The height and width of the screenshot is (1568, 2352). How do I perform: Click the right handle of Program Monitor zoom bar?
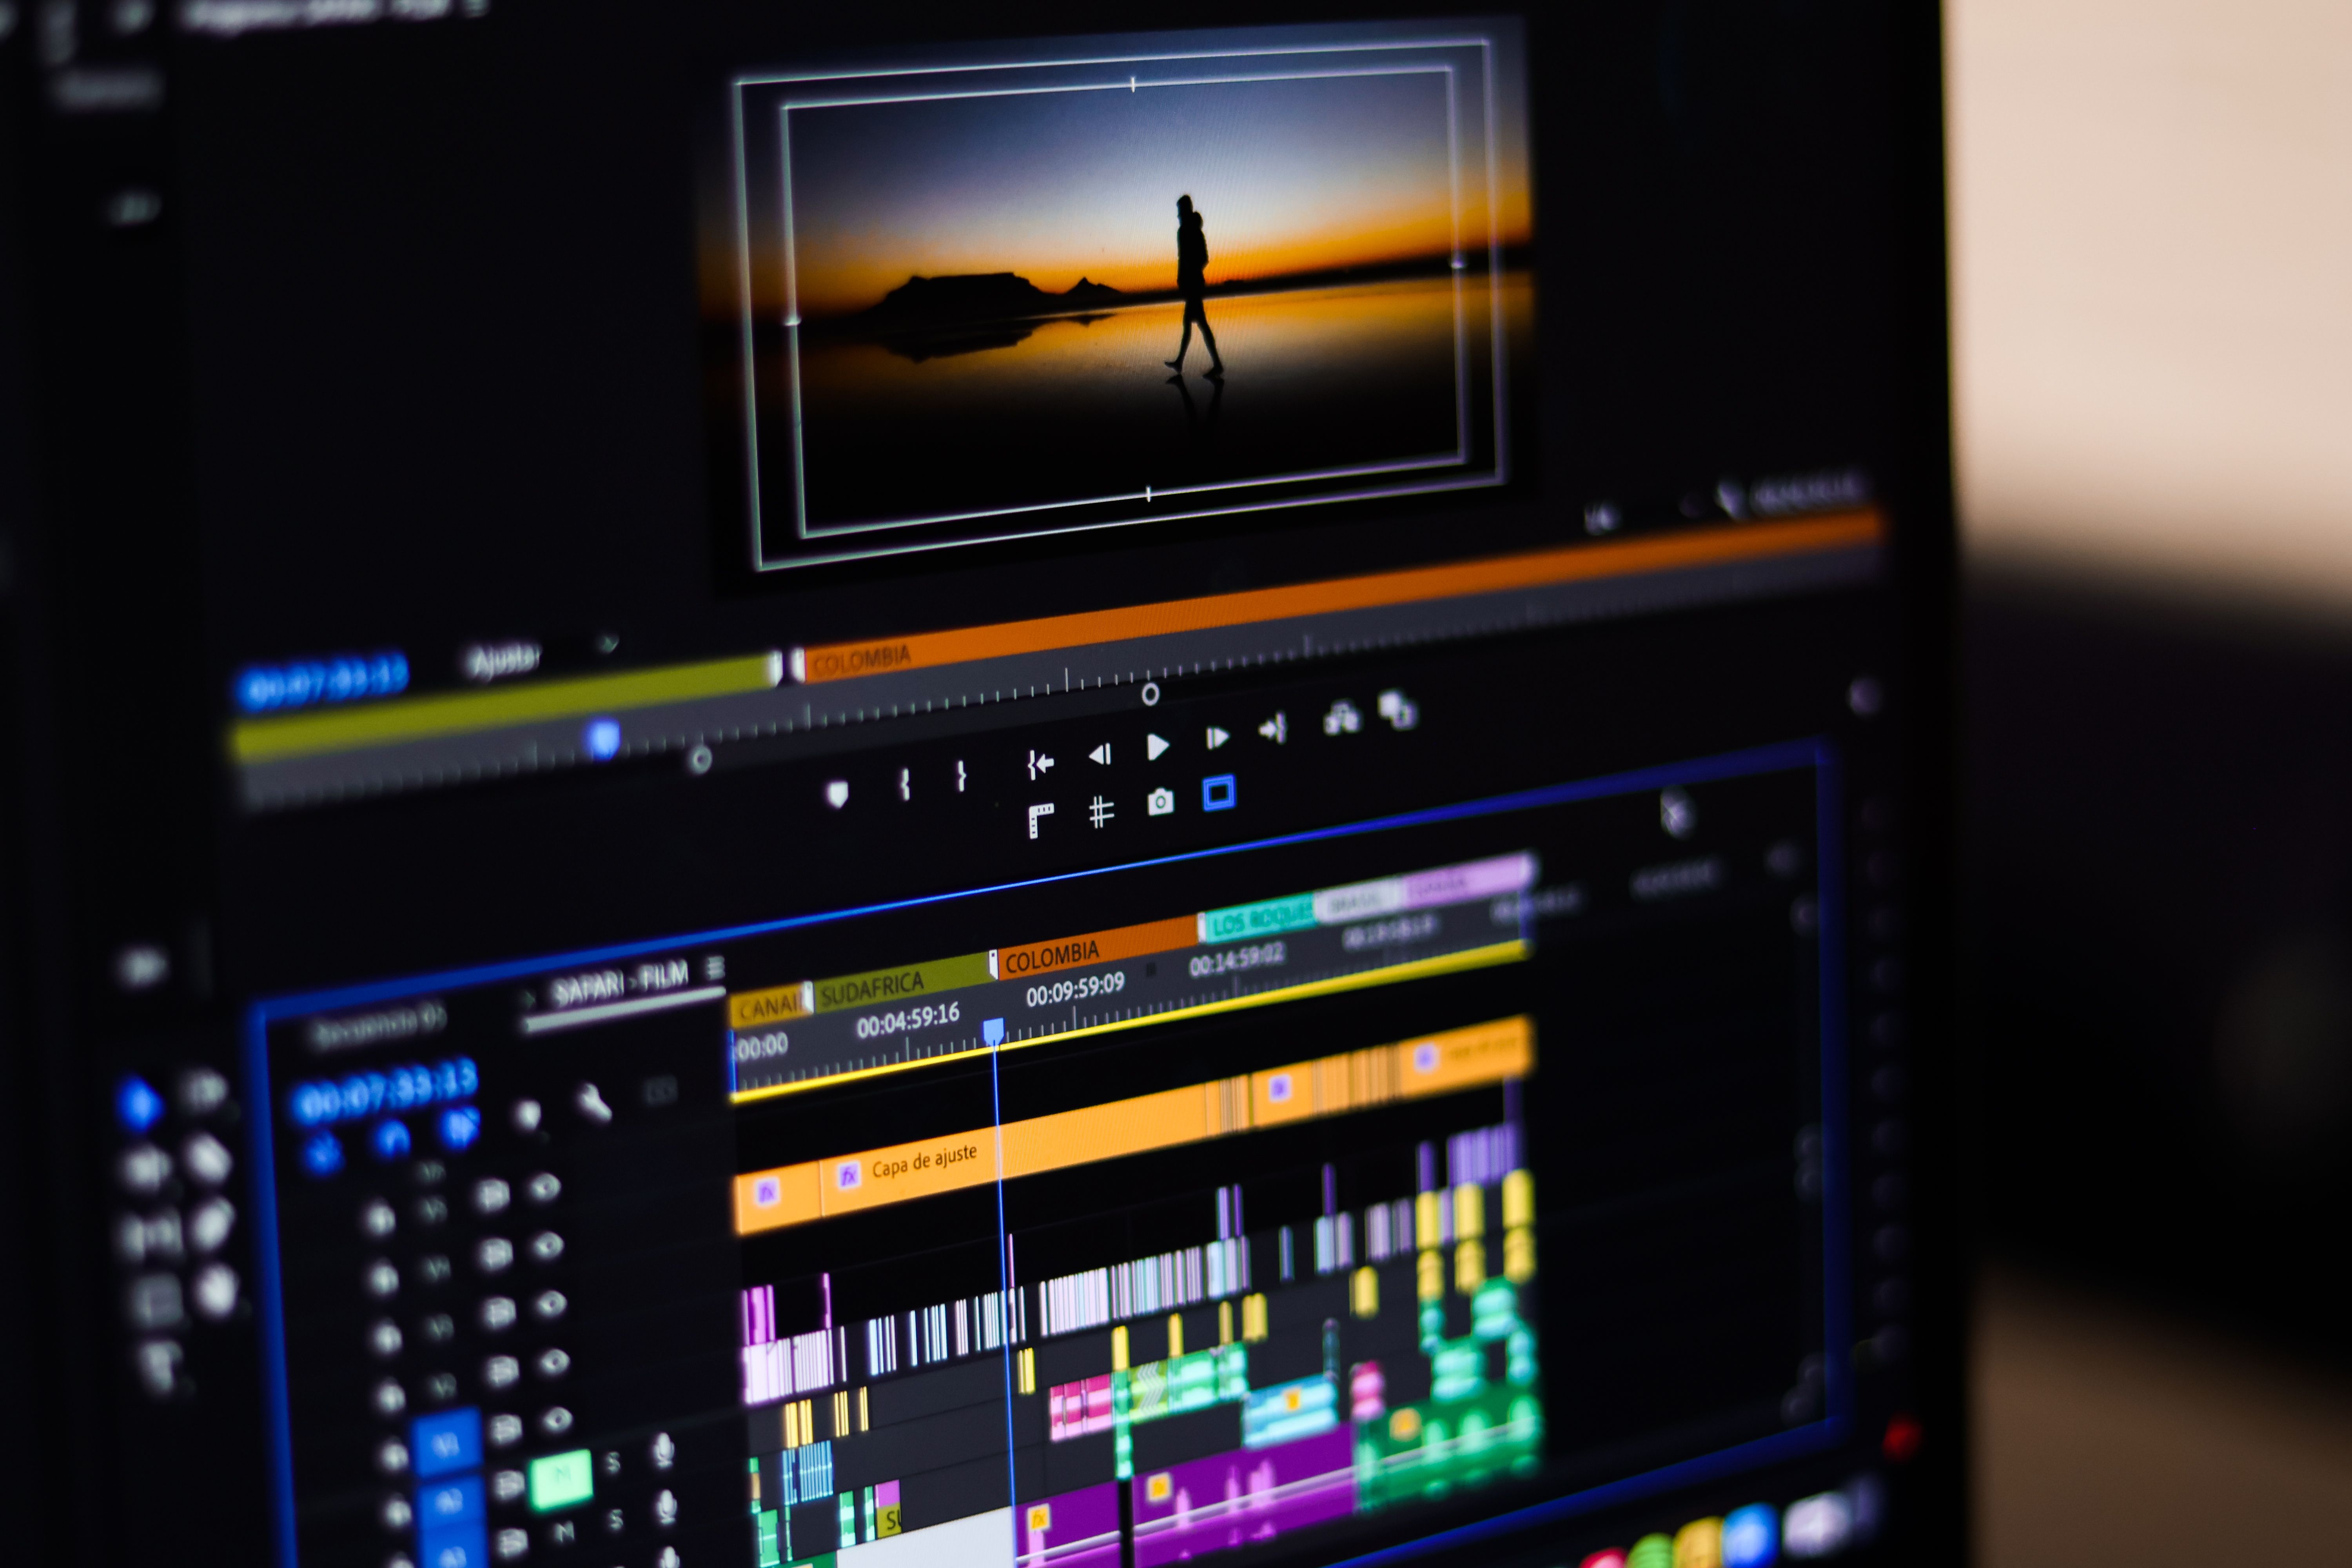click(x=1150, y=694)
